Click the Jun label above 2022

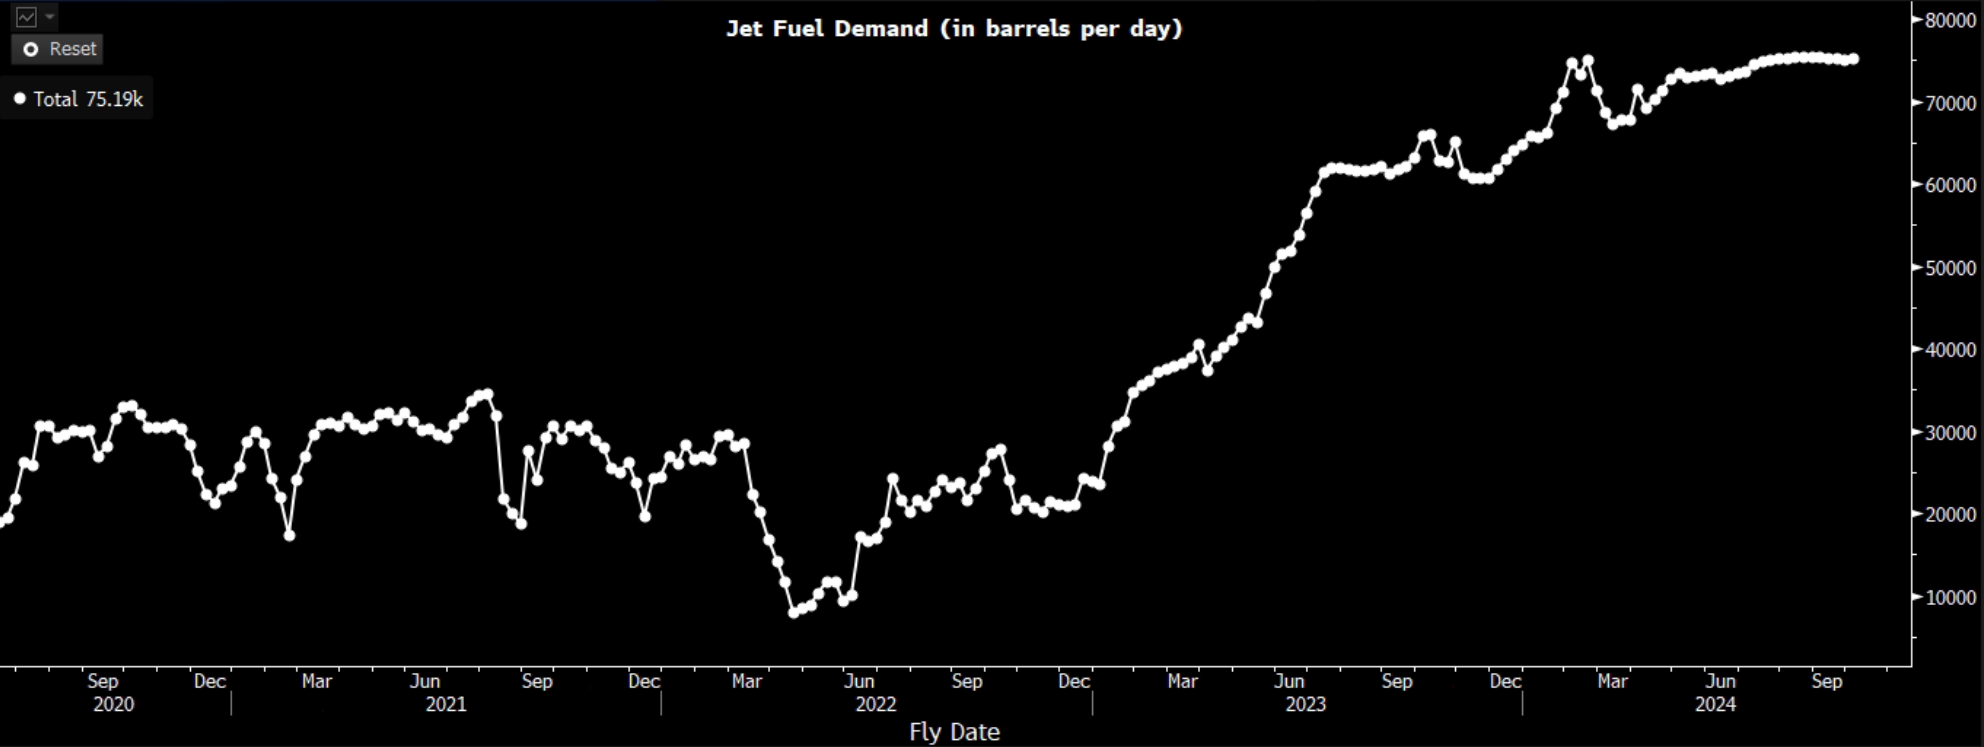pos(859,681)
